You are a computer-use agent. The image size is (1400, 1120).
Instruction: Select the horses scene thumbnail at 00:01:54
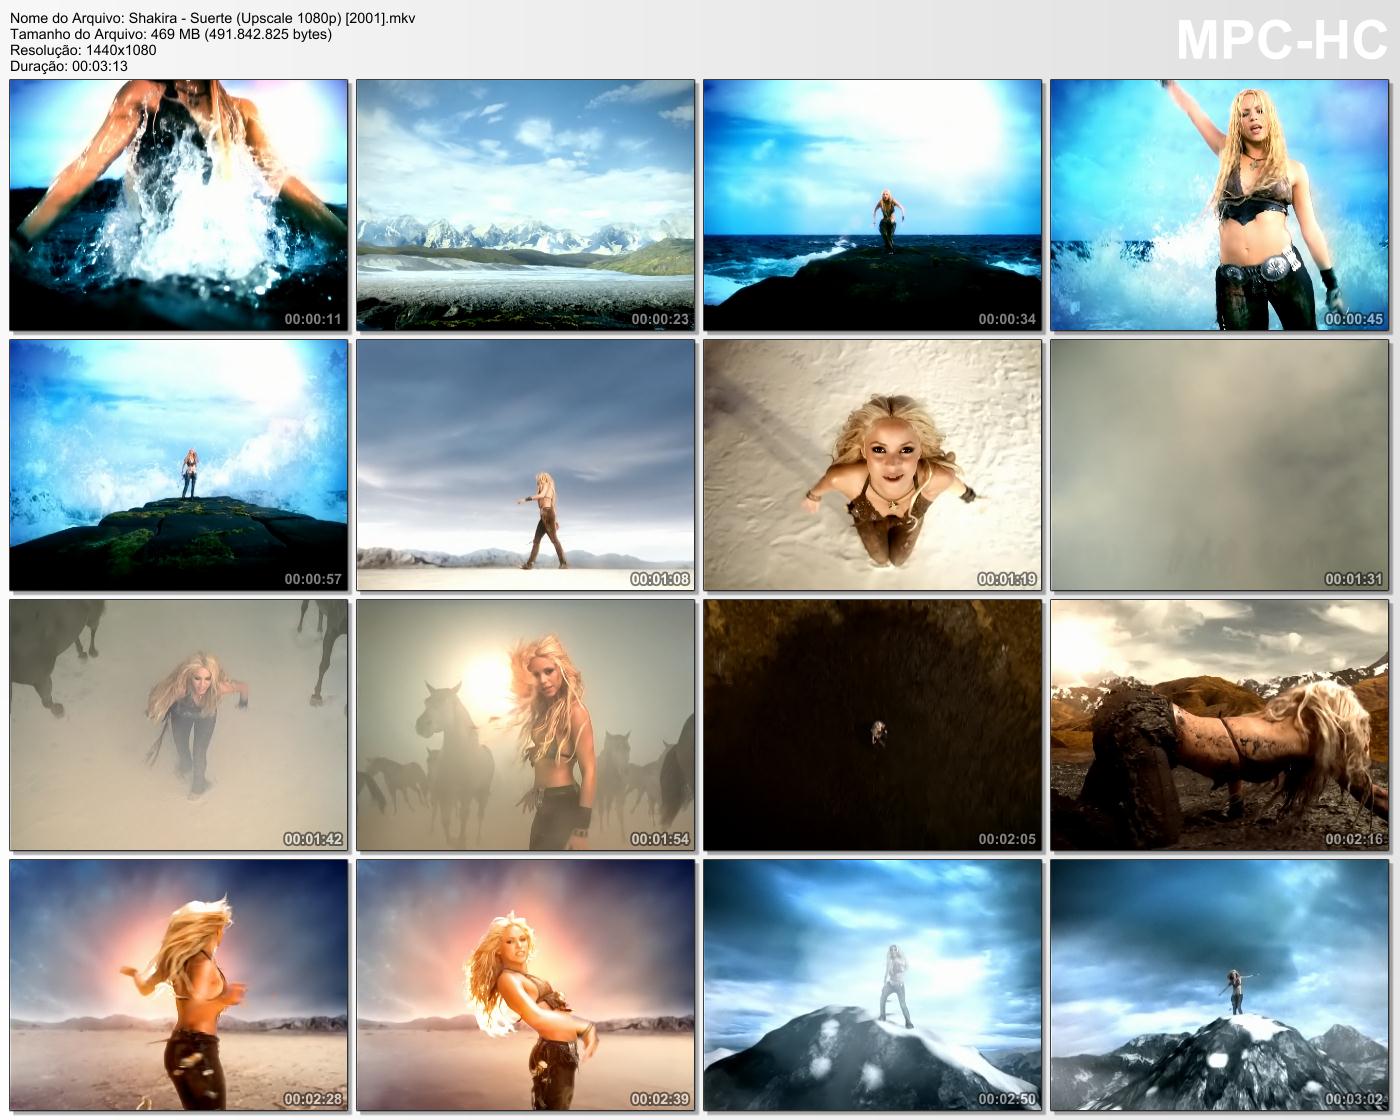point(526,725)
